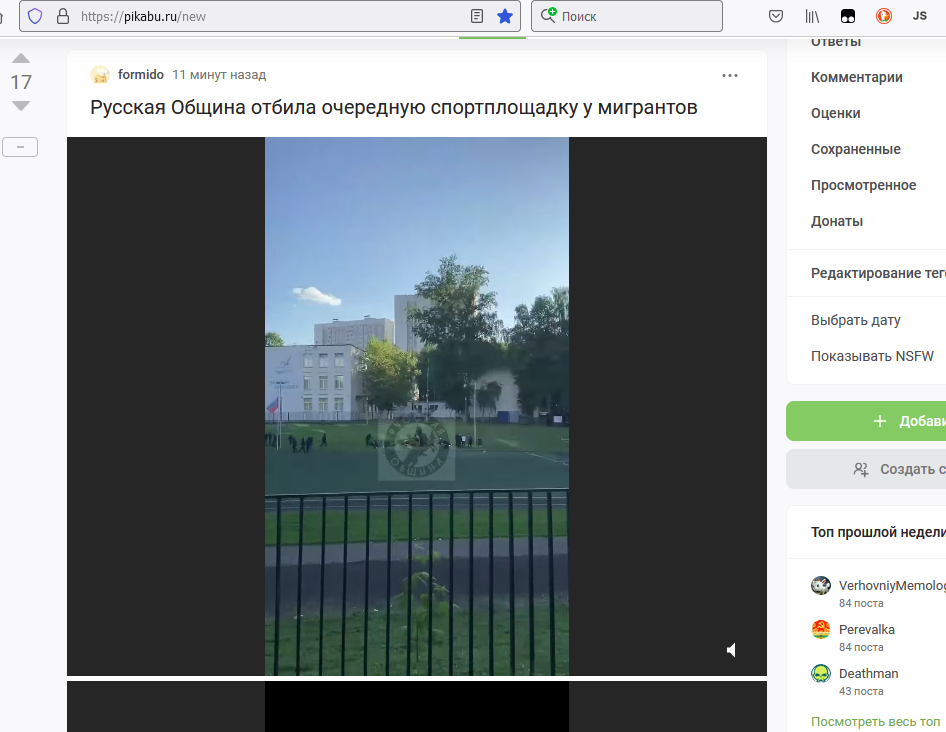Click Посмотреть весь топ link

(875, 722)
